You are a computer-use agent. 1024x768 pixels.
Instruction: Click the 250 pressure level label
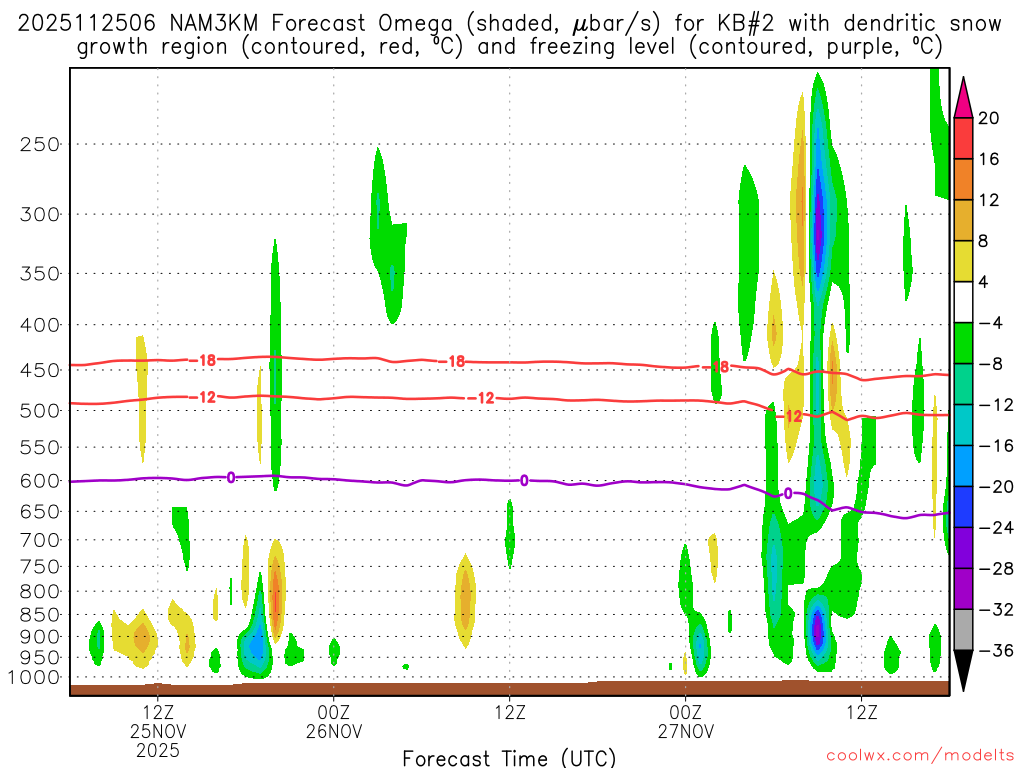pos(40,144)
